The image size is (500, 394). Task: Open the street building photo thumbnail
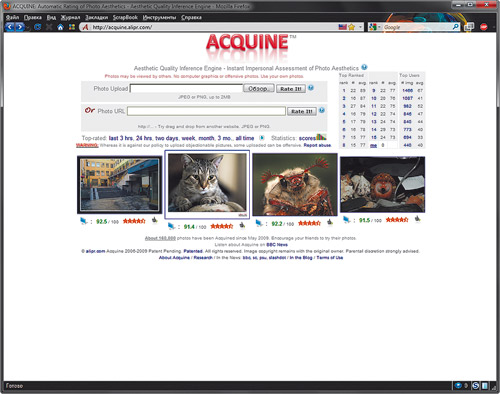120,185
